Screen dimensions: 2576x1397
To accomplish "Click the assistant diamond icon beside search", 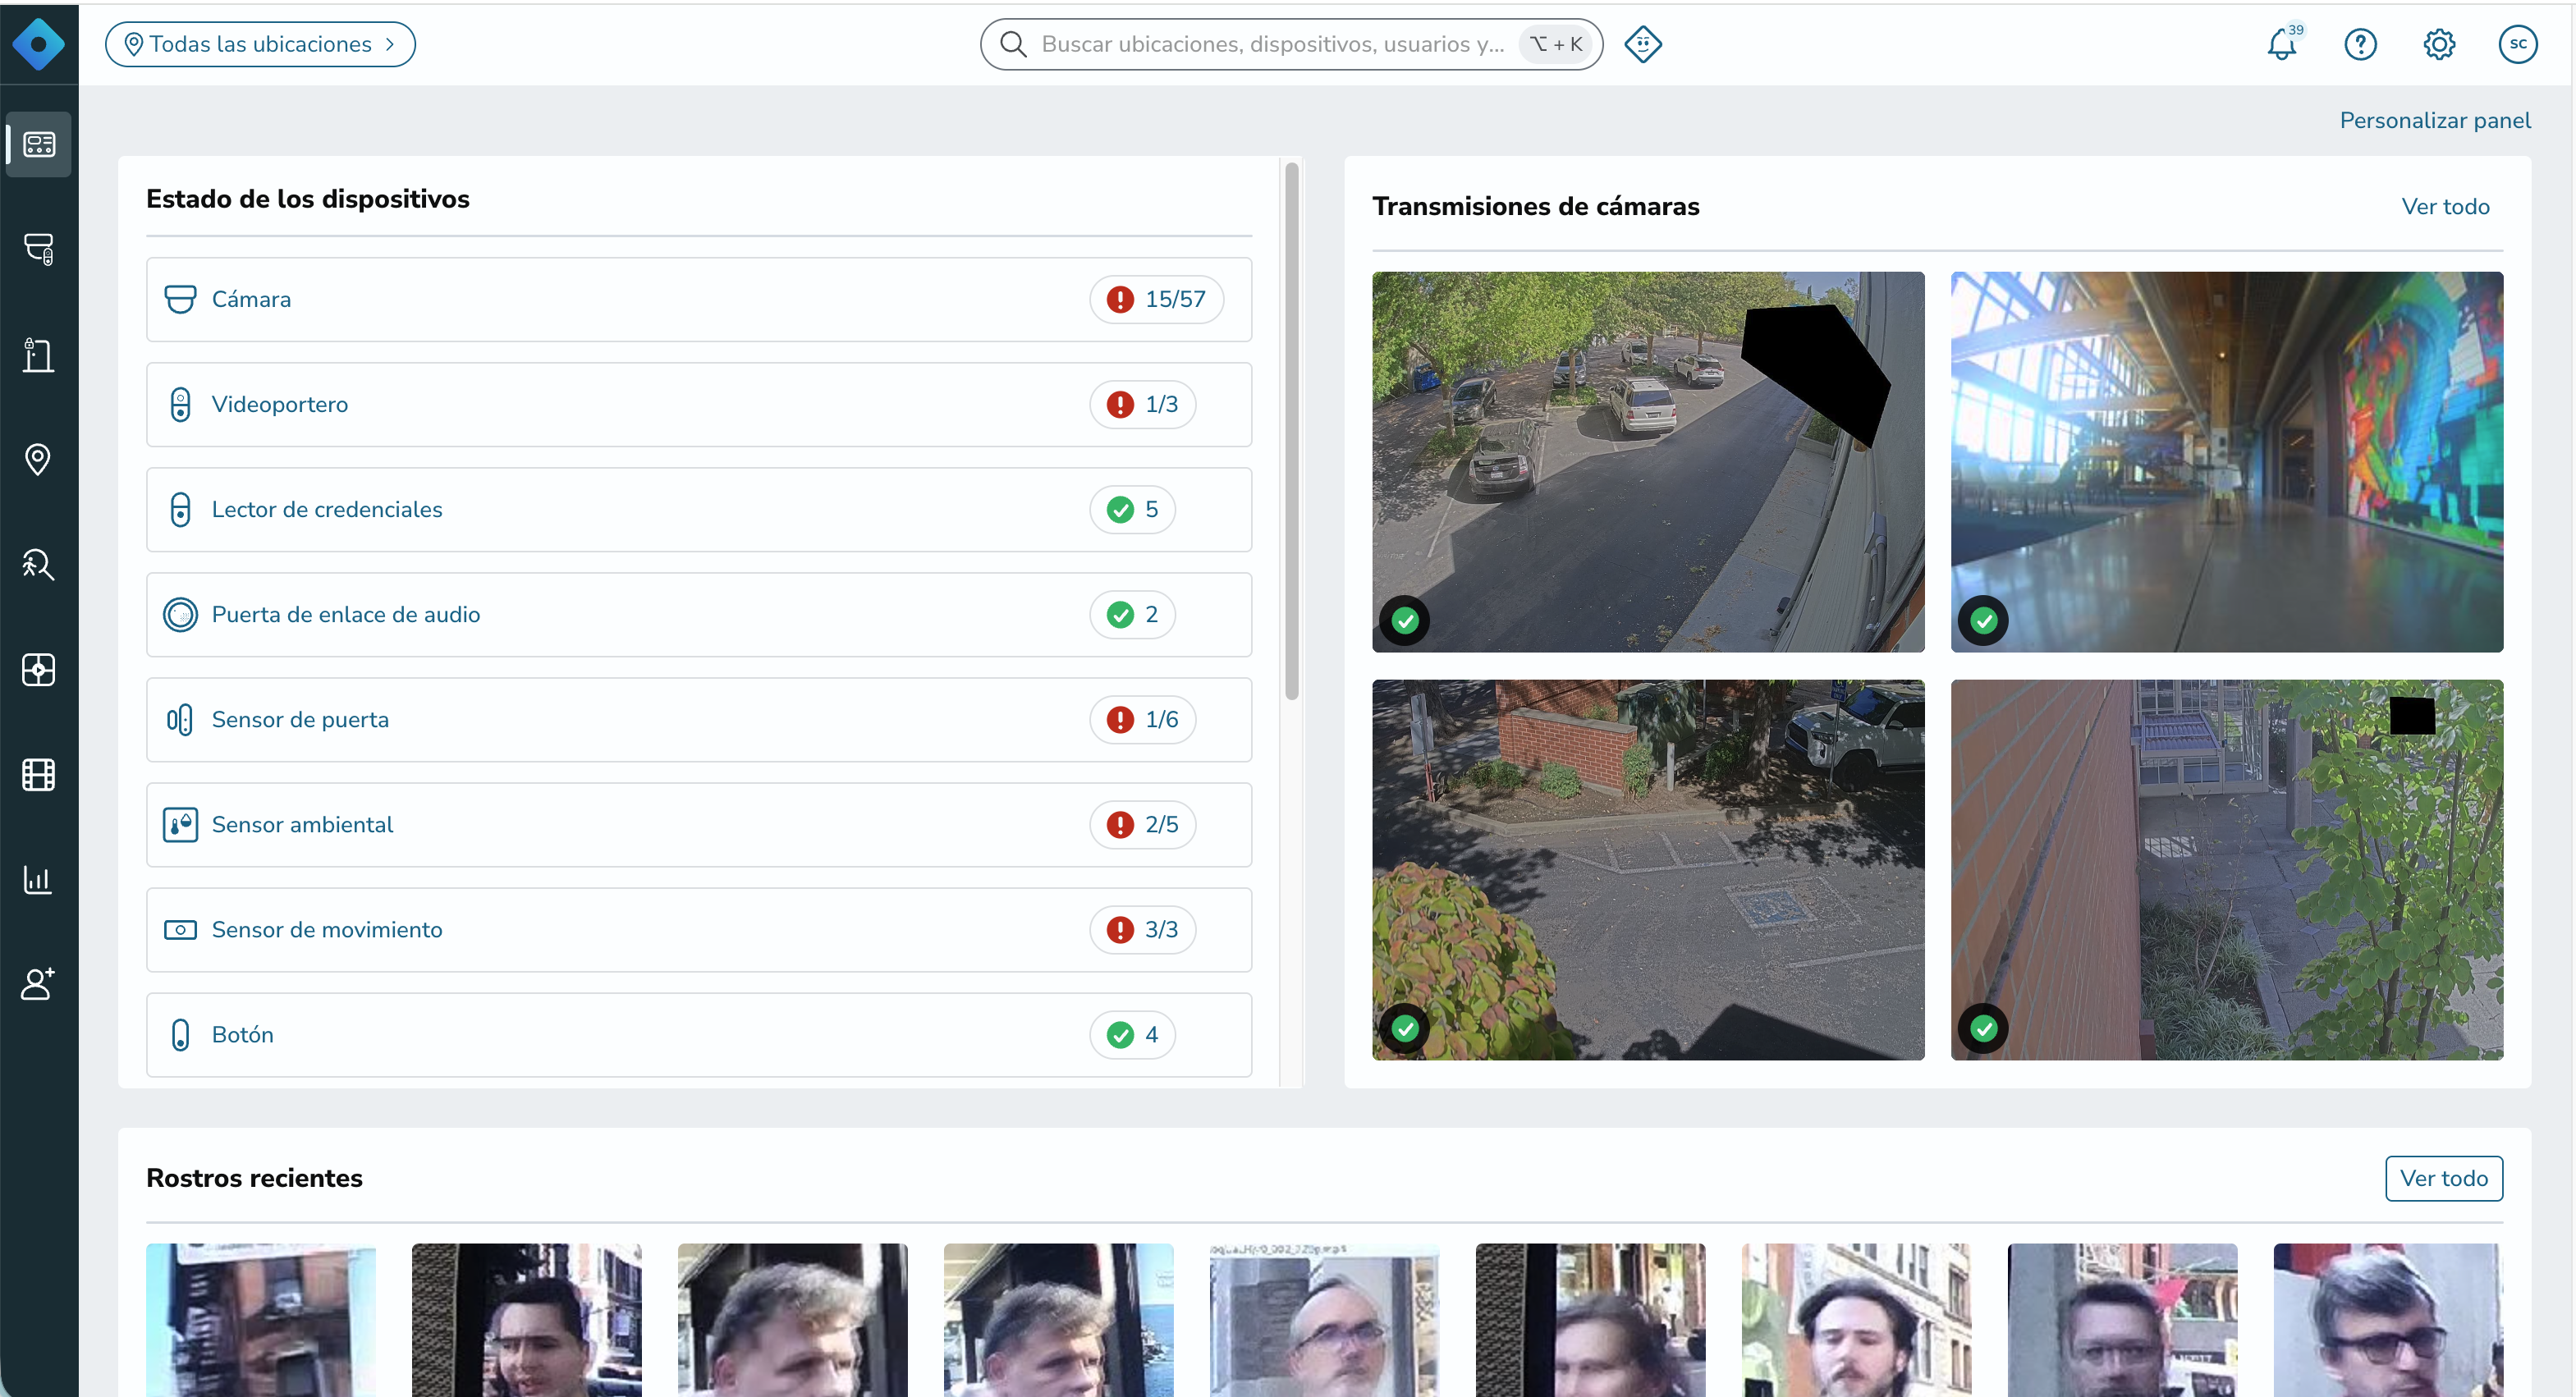I will pyautogui.click(x=1643, y=44).
